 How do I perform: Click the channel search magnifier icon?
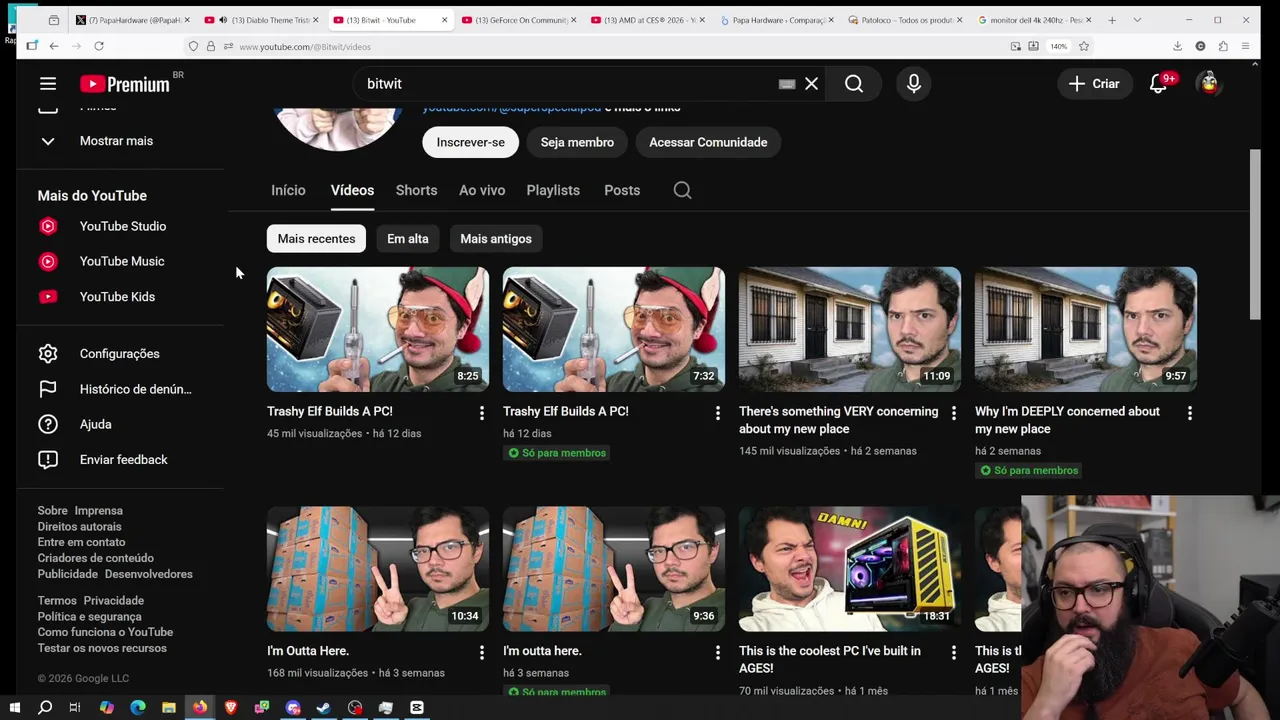pos(682,190)
